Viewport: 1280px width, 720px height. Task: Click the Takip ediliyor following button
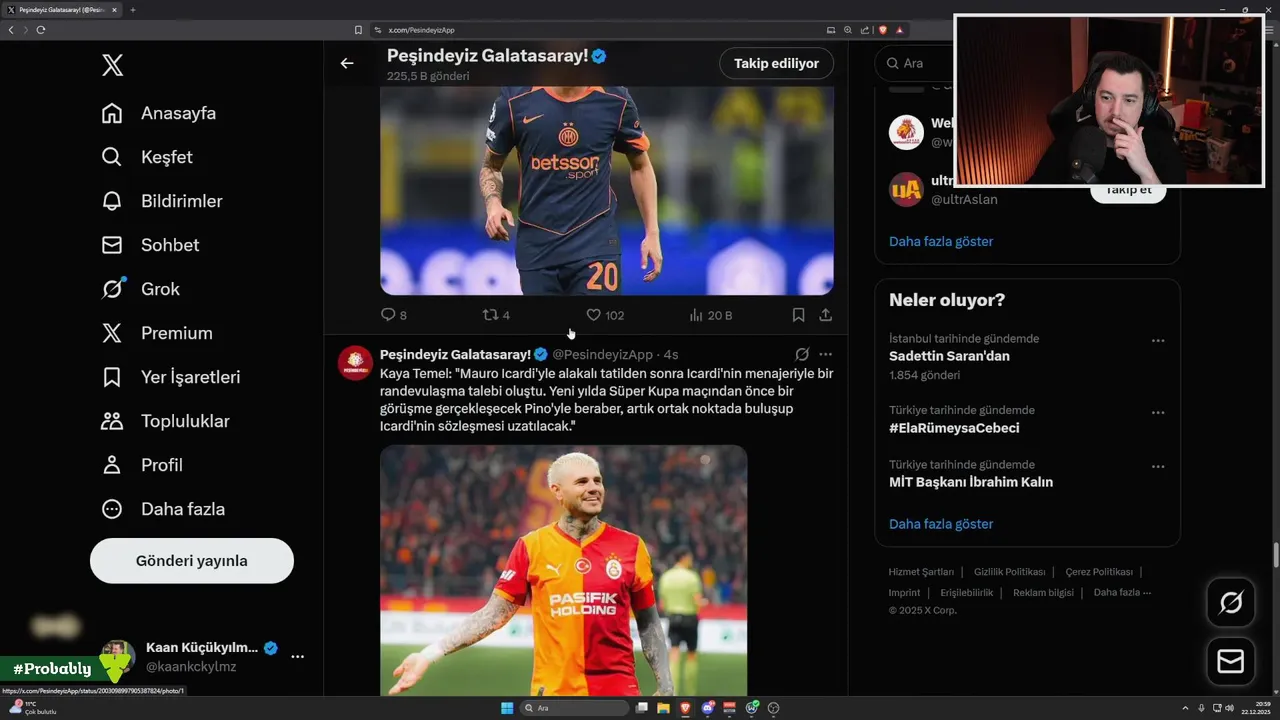pos(776,63)
